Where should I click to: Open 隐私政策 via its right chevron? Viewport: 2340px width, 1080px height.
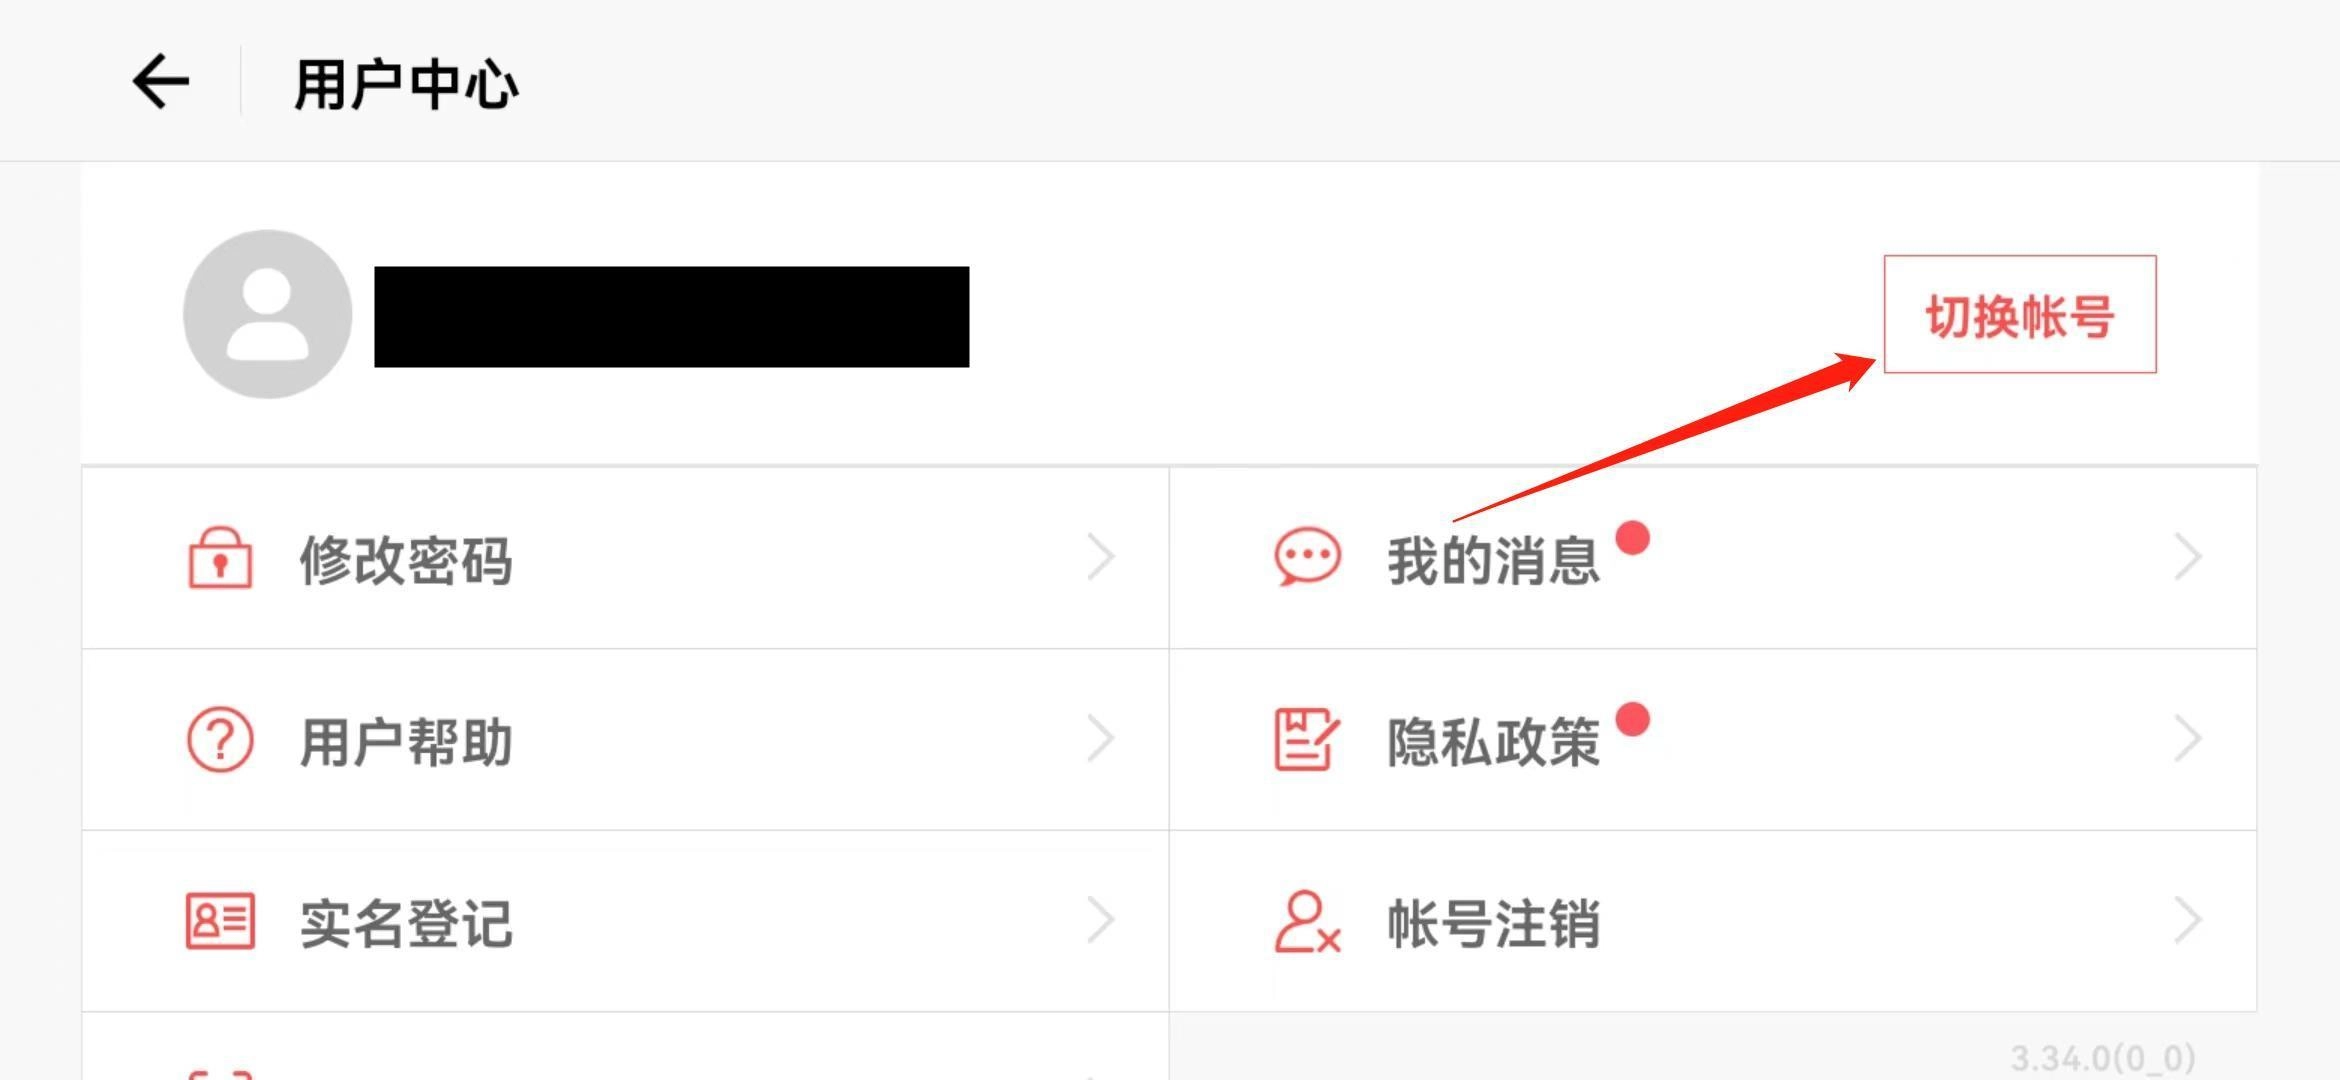[x=2188, y=739]
